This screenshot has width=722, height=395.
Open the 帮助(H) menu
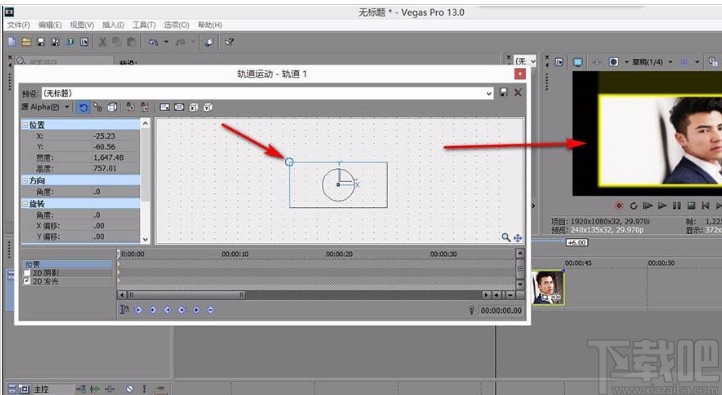point(210,25)
